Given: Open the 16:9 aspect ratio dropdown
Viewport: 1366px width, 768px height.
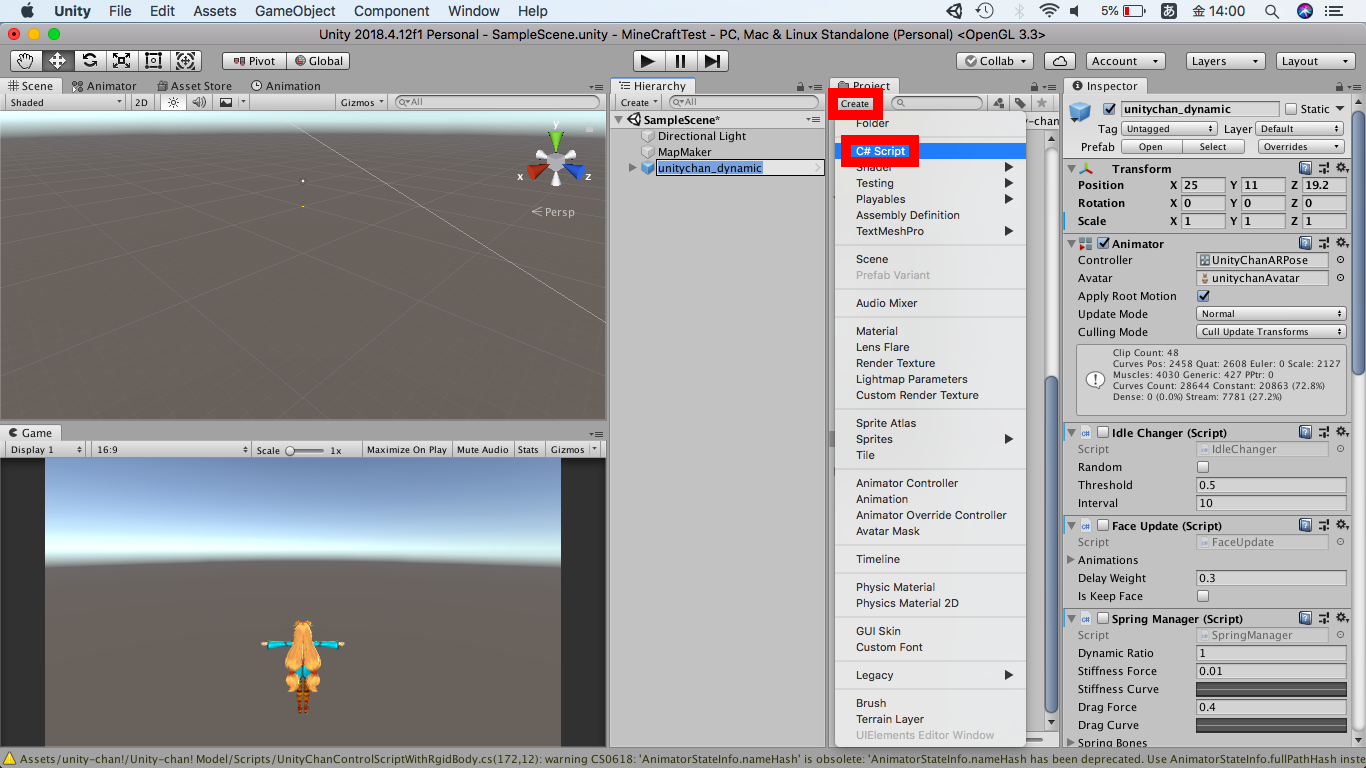Looking at the screenshot, I should [170, 450].
